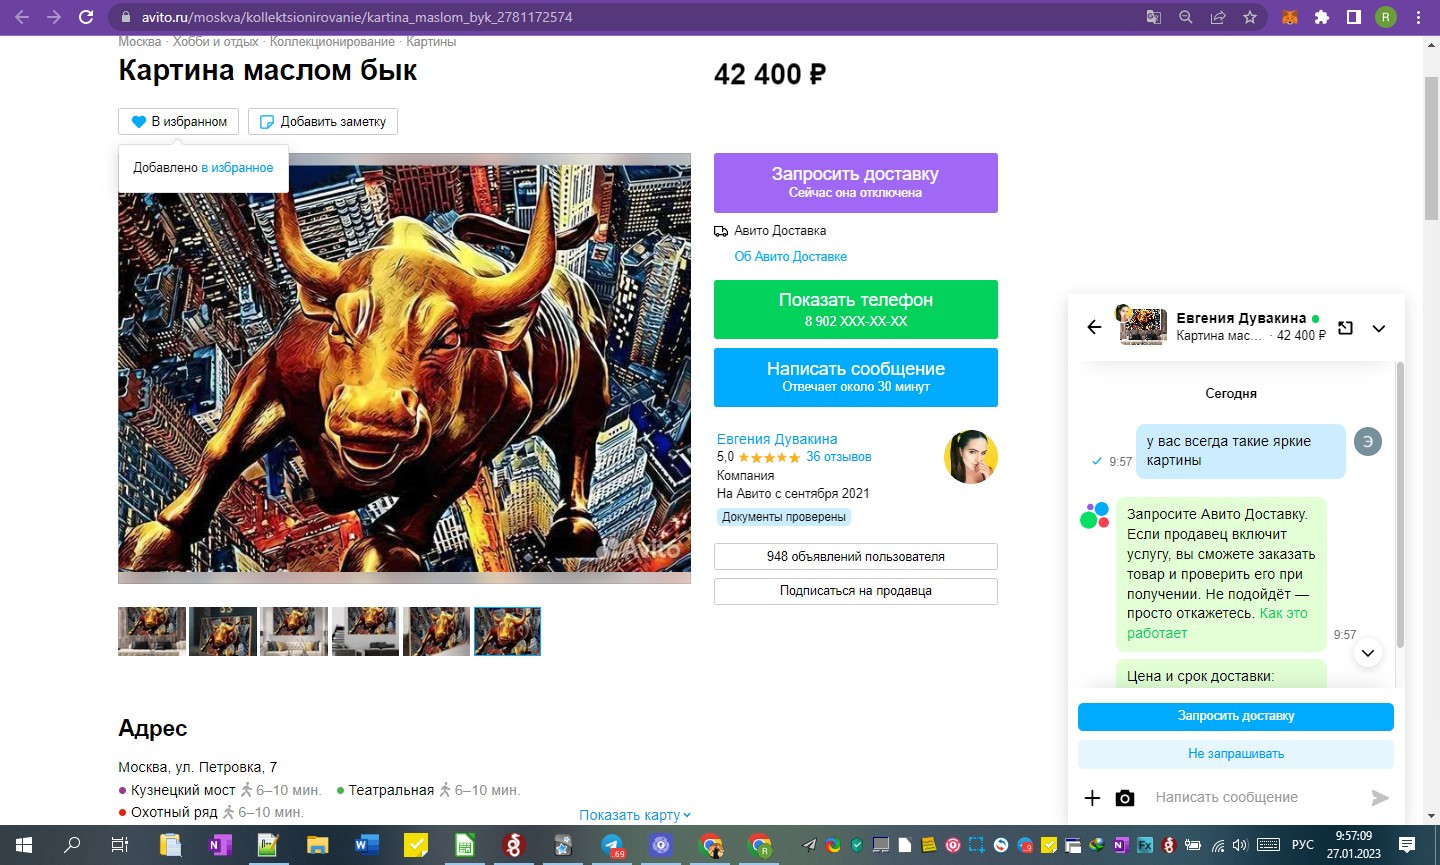This screenshot has height=865, width=1440.
Task: Open the yellow checkmark notes app in taskbar
Action: (x=415, y=845)
